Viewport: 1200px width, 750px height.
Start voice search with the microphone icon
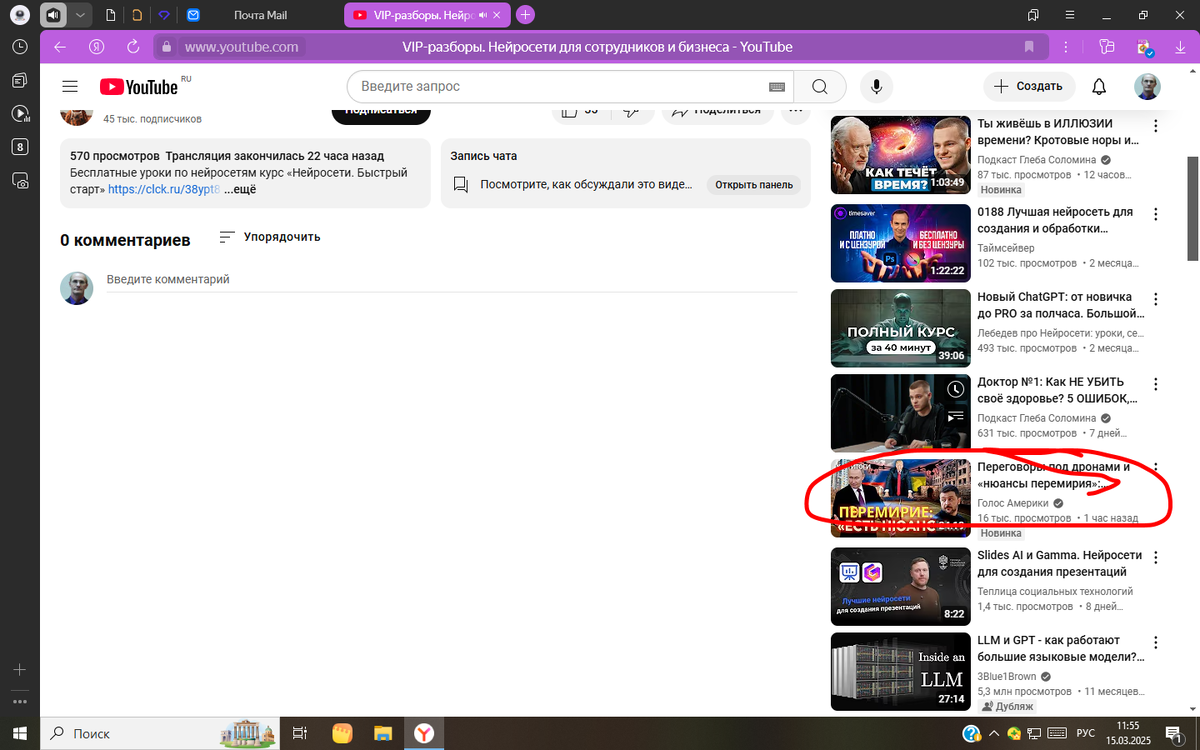coord(876,87)
